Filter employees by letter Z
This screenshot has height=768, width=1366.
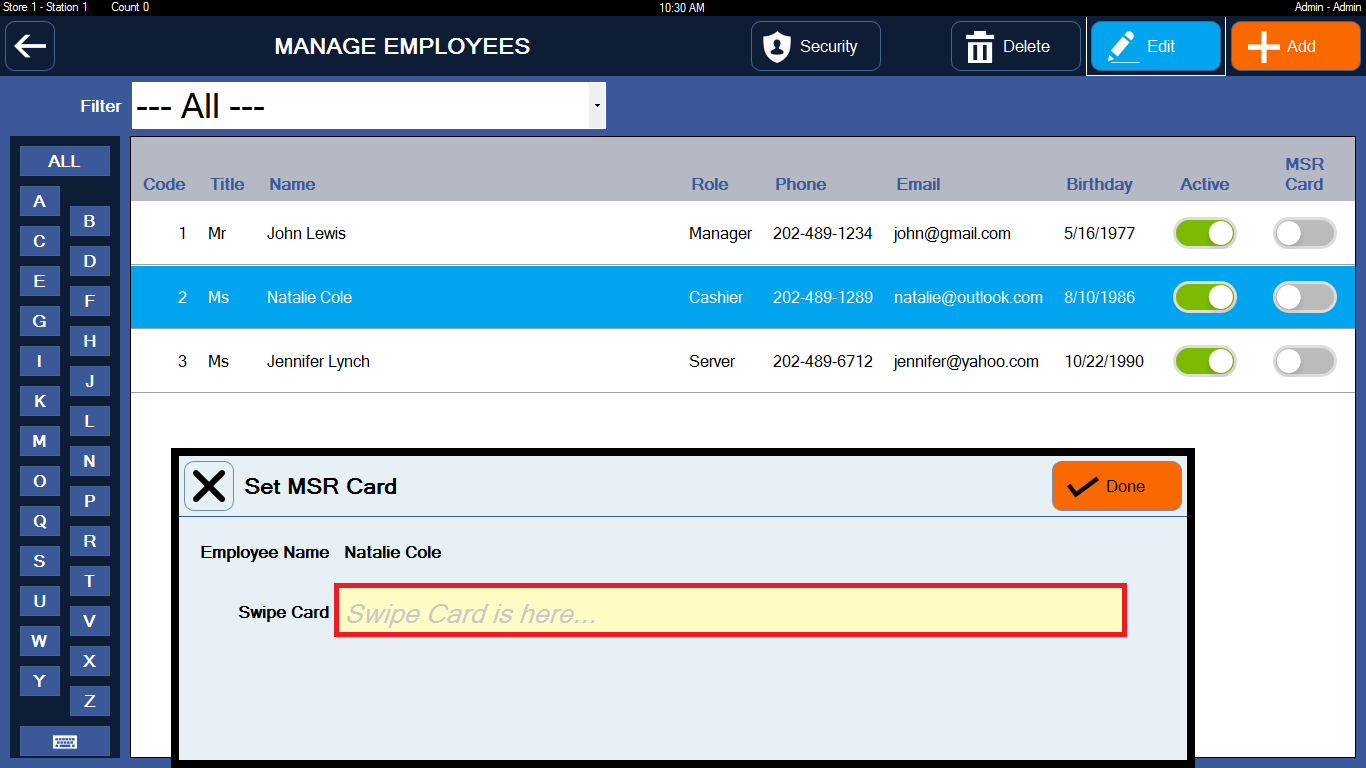pos(89,700)
